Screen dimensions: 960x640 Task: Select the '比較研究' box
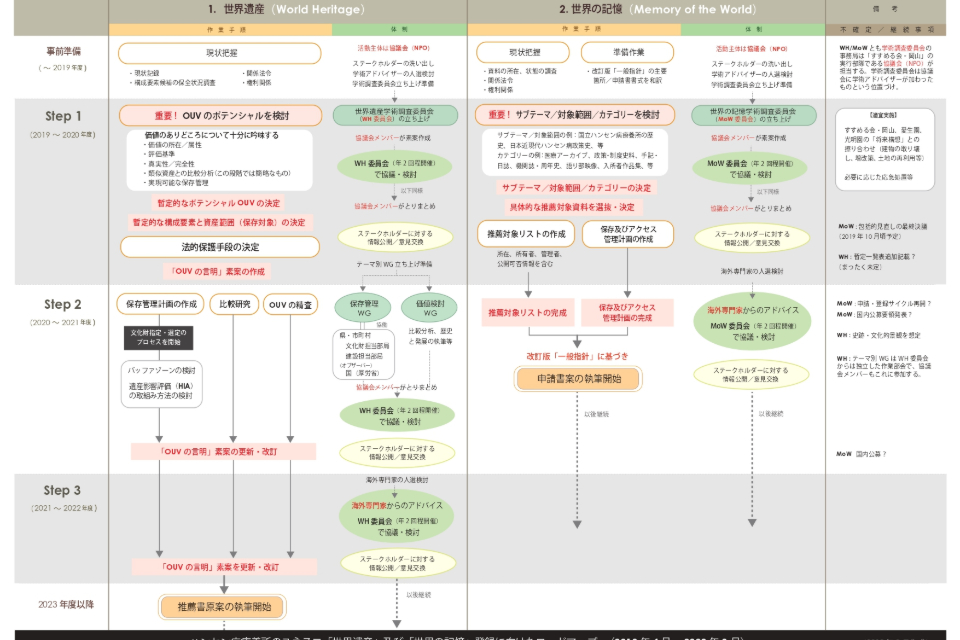pyautogui.click(x=234, y=304)
